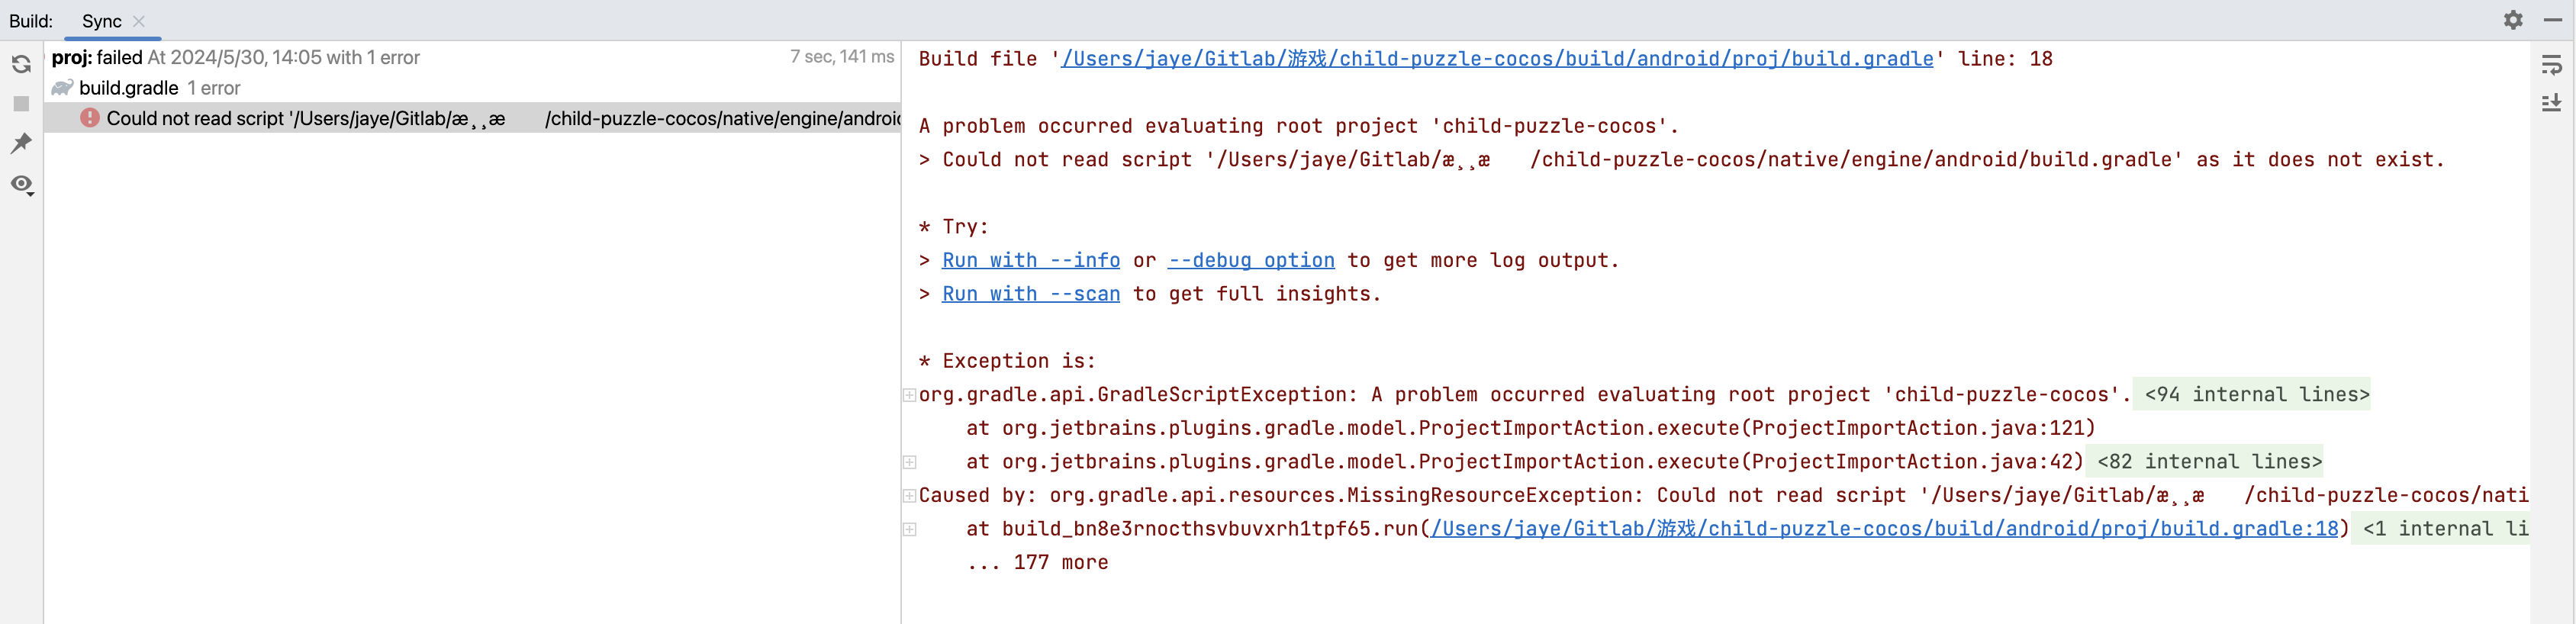Expand the 'Caused by' MissingResourceException fold
This screenshot has height=624, width=2576.
pos(909,496)
